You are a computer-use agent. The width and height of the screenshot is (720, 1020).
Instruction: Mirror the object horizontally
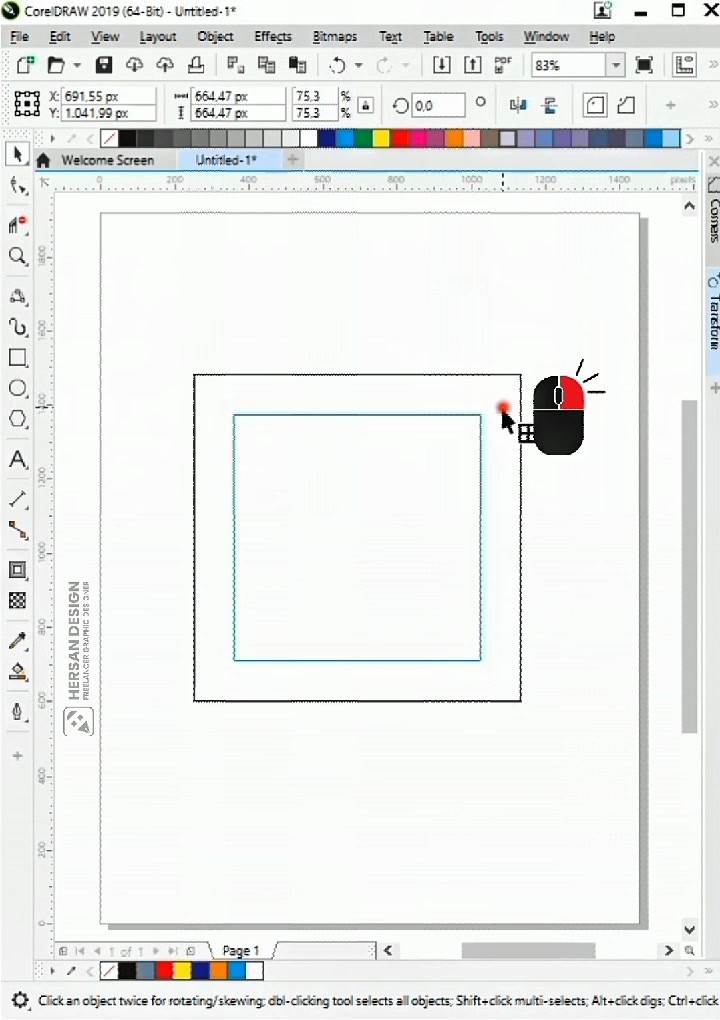(x=518, y=105)
